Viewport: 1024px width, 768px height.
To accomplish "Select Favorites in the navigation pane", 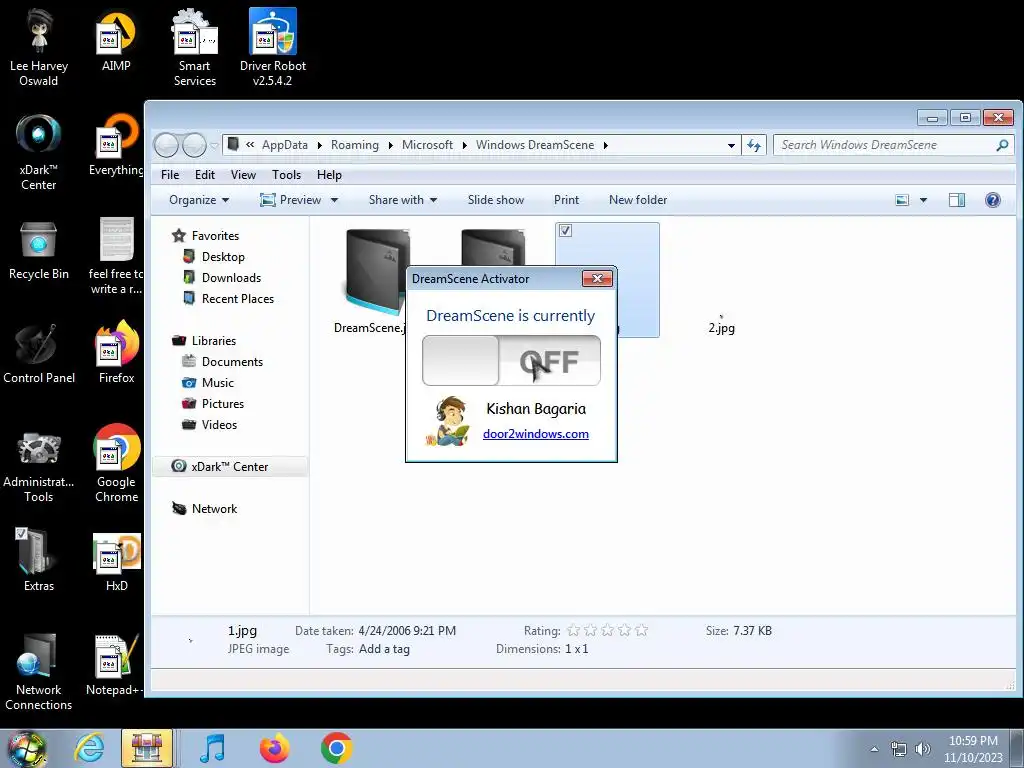I will [x=215, y=236].
